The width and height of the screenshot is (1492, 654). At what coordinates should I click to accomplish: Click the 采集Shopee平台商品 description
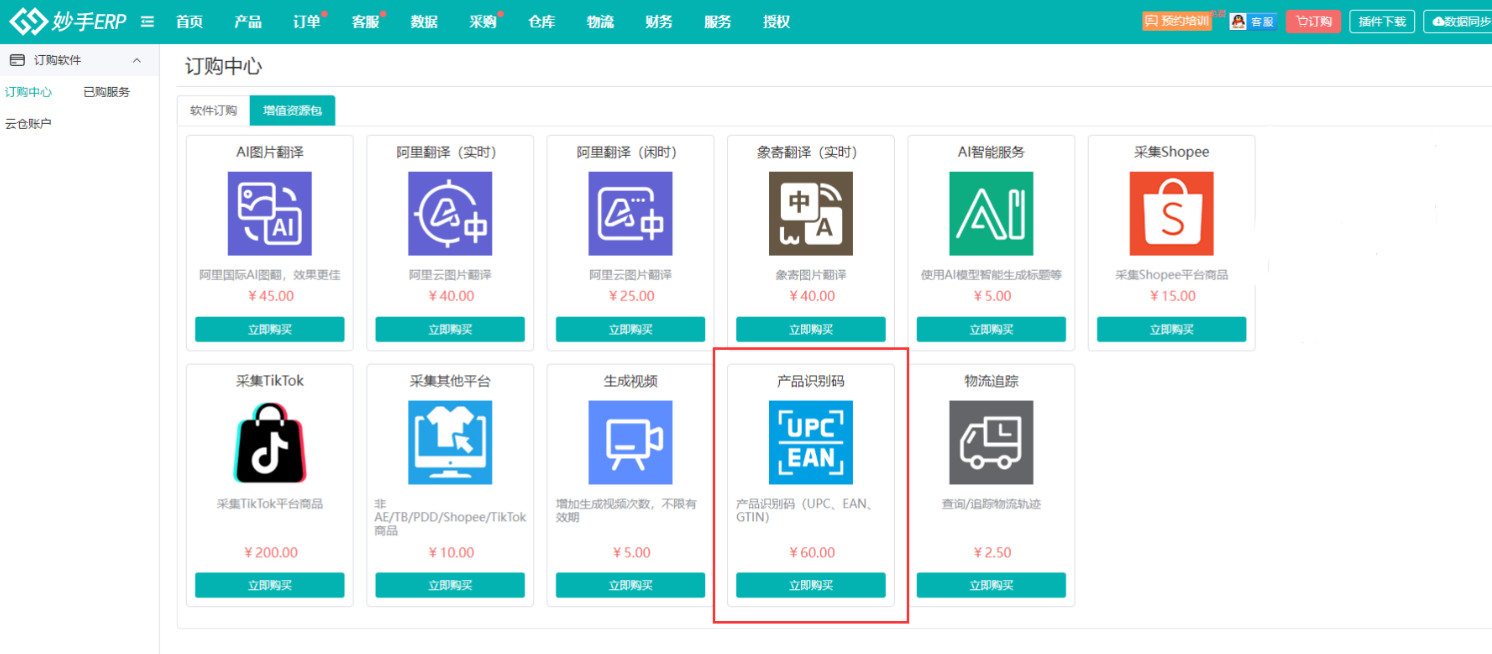[x=1172, y=274]
